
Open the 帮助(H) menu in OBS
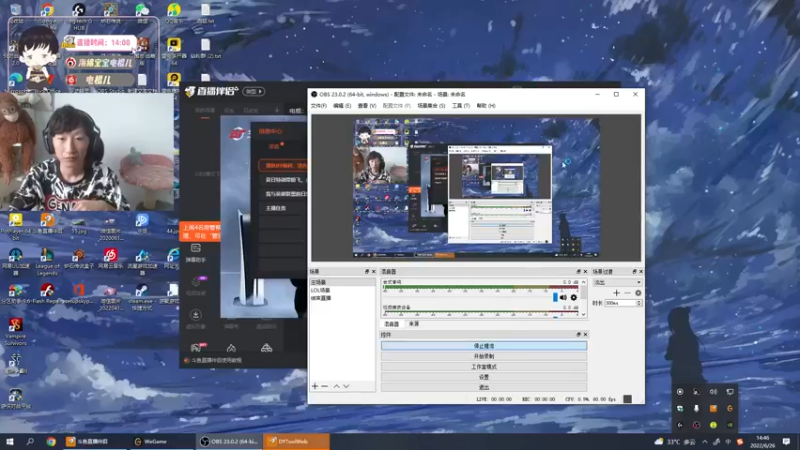(x=486, y=106)
